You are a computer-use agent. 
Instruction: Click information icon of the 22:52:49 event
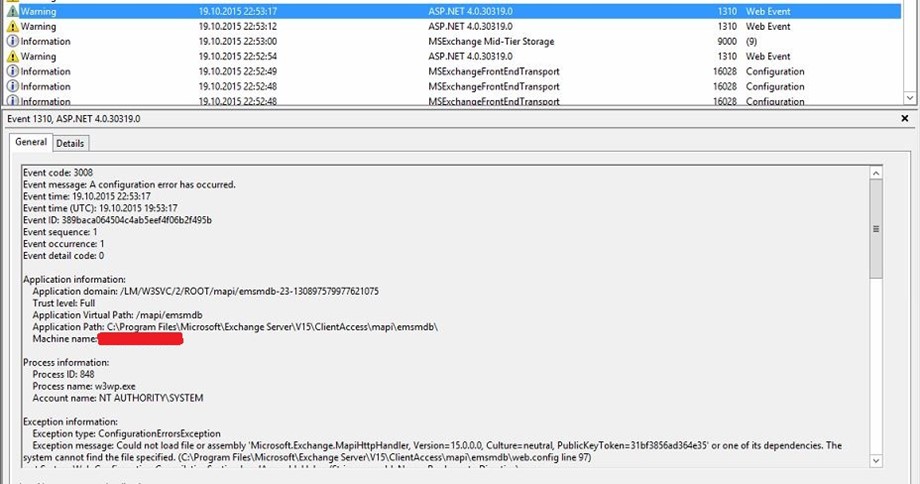tap(12, 72)
